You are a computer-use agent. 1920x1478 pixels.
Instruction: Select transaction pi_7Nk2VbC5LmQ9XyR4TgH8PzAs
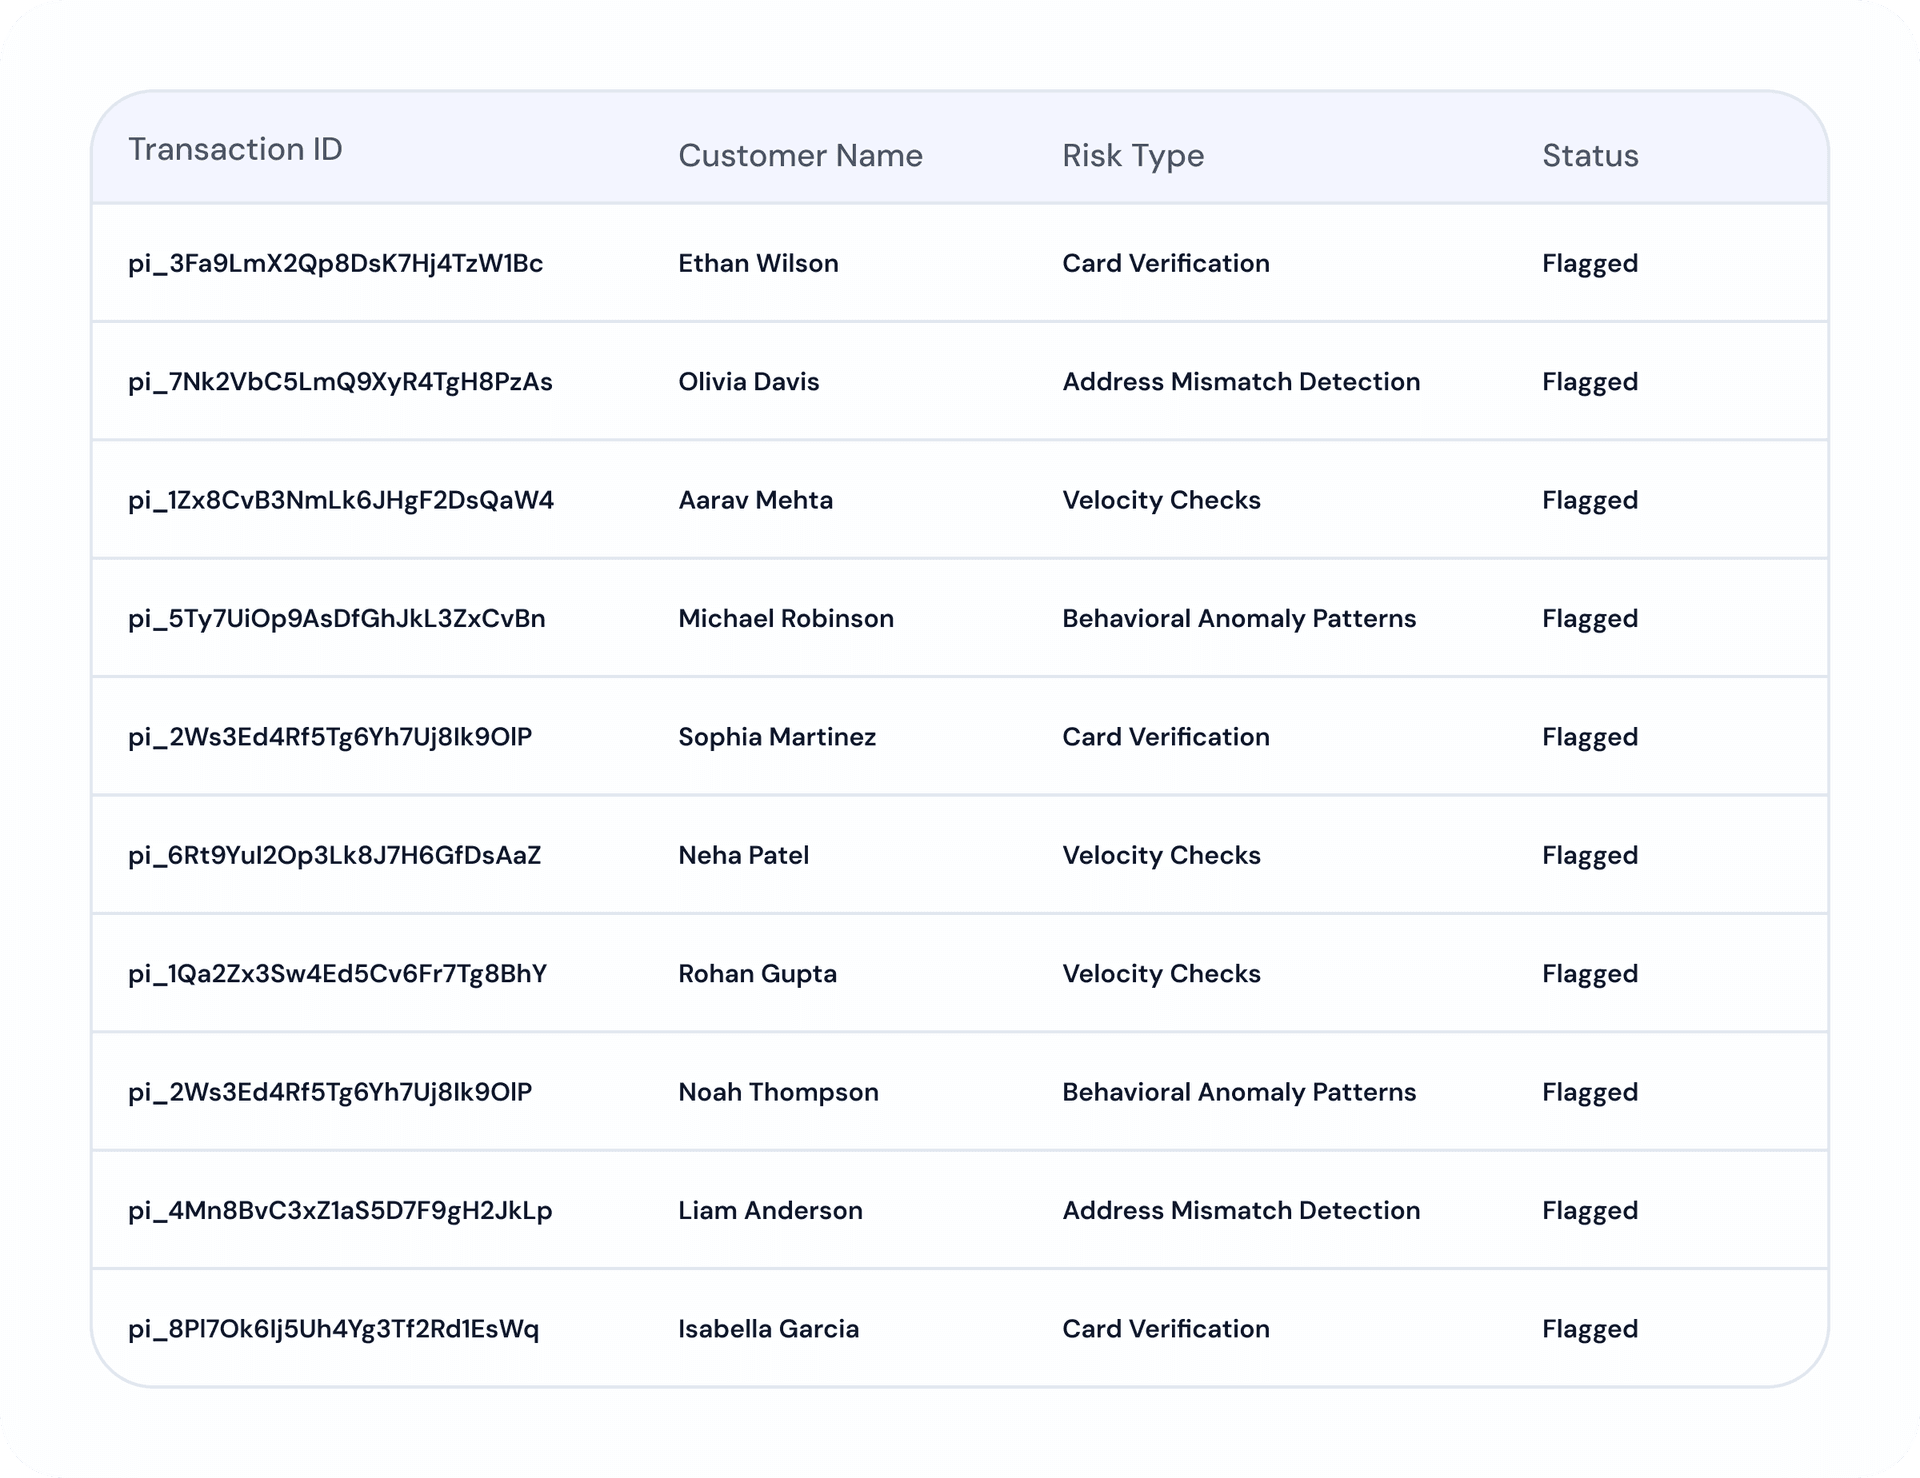coord(340,382)
